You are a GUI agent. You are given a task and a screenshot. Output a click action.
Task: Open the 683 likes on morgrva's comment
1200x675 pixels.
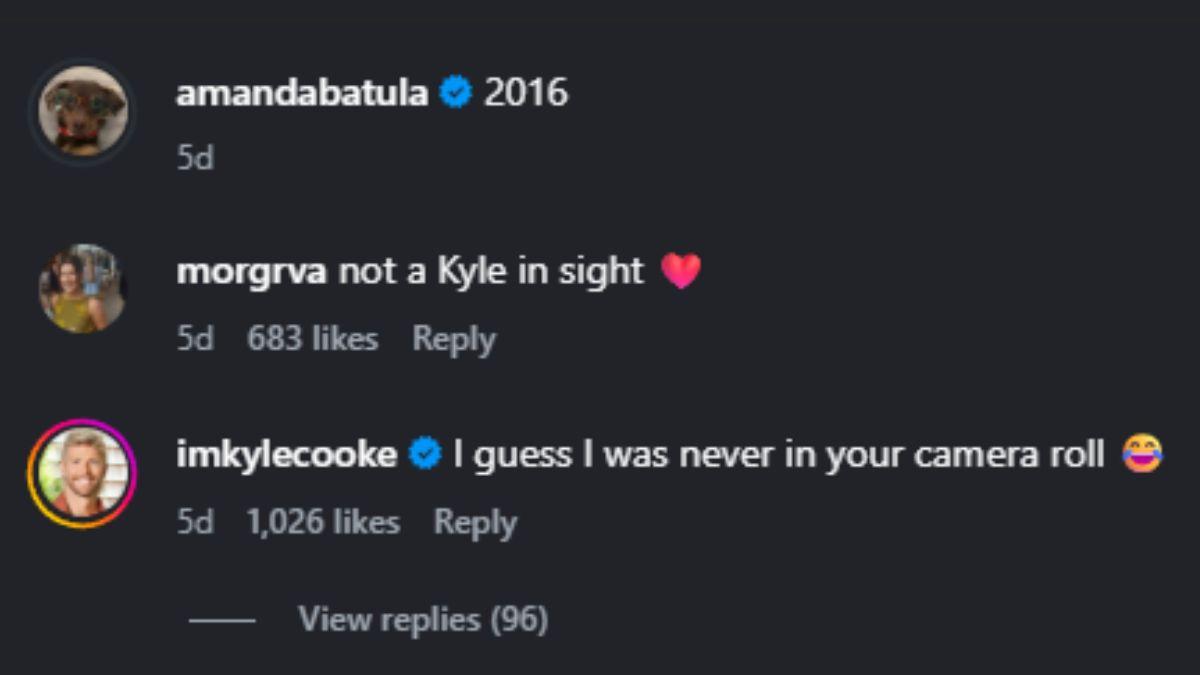point(312,338)
